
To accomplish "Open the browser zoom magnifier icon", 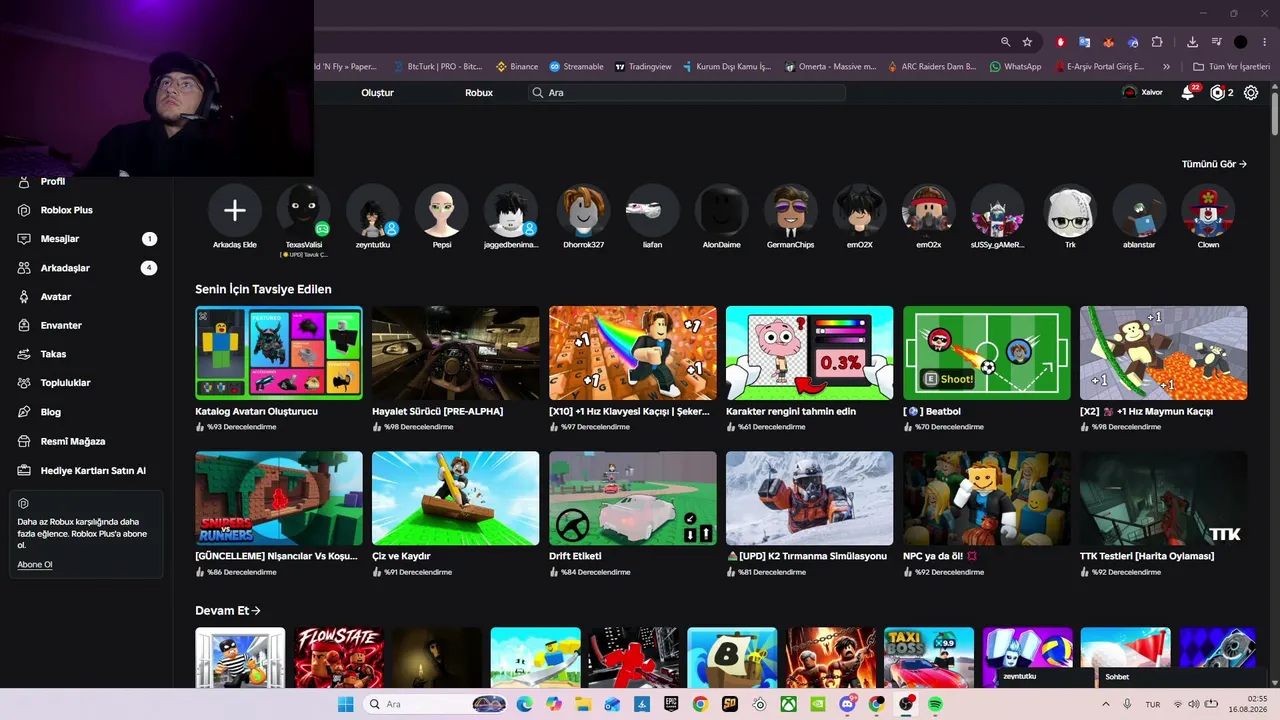I will coord(1005,42).
